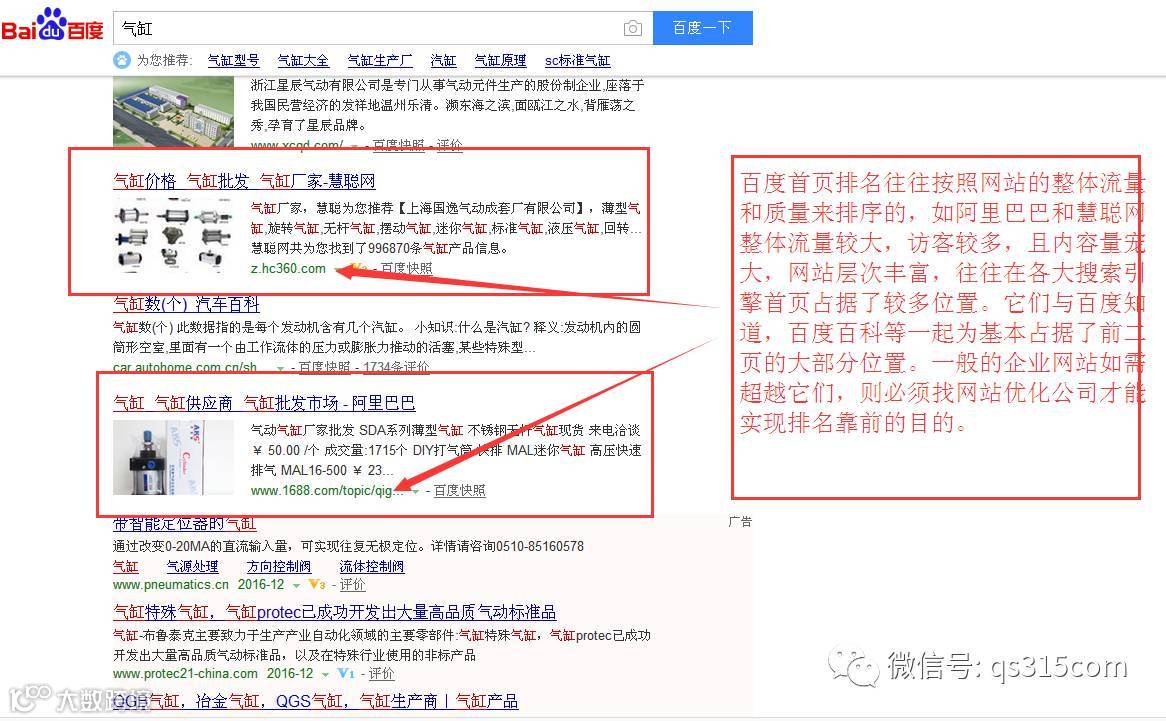This screenshot has width=1166, height=721.
Task: Click the 百度一下 search button
Action: coord(703,28)
